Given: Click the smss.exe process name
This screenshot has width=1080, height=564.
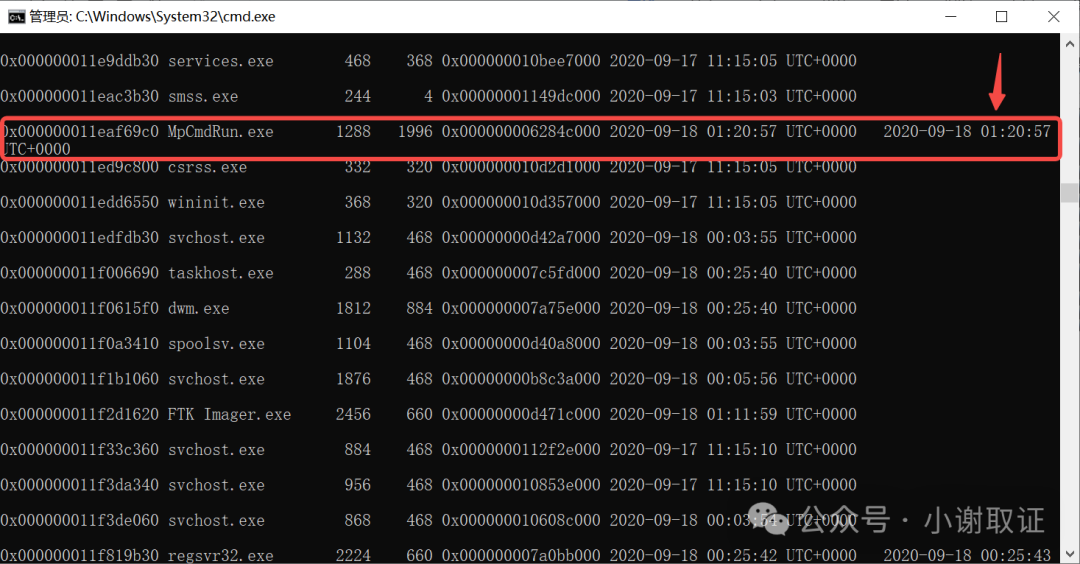Looking at the screenshot, I should [202, 96].
